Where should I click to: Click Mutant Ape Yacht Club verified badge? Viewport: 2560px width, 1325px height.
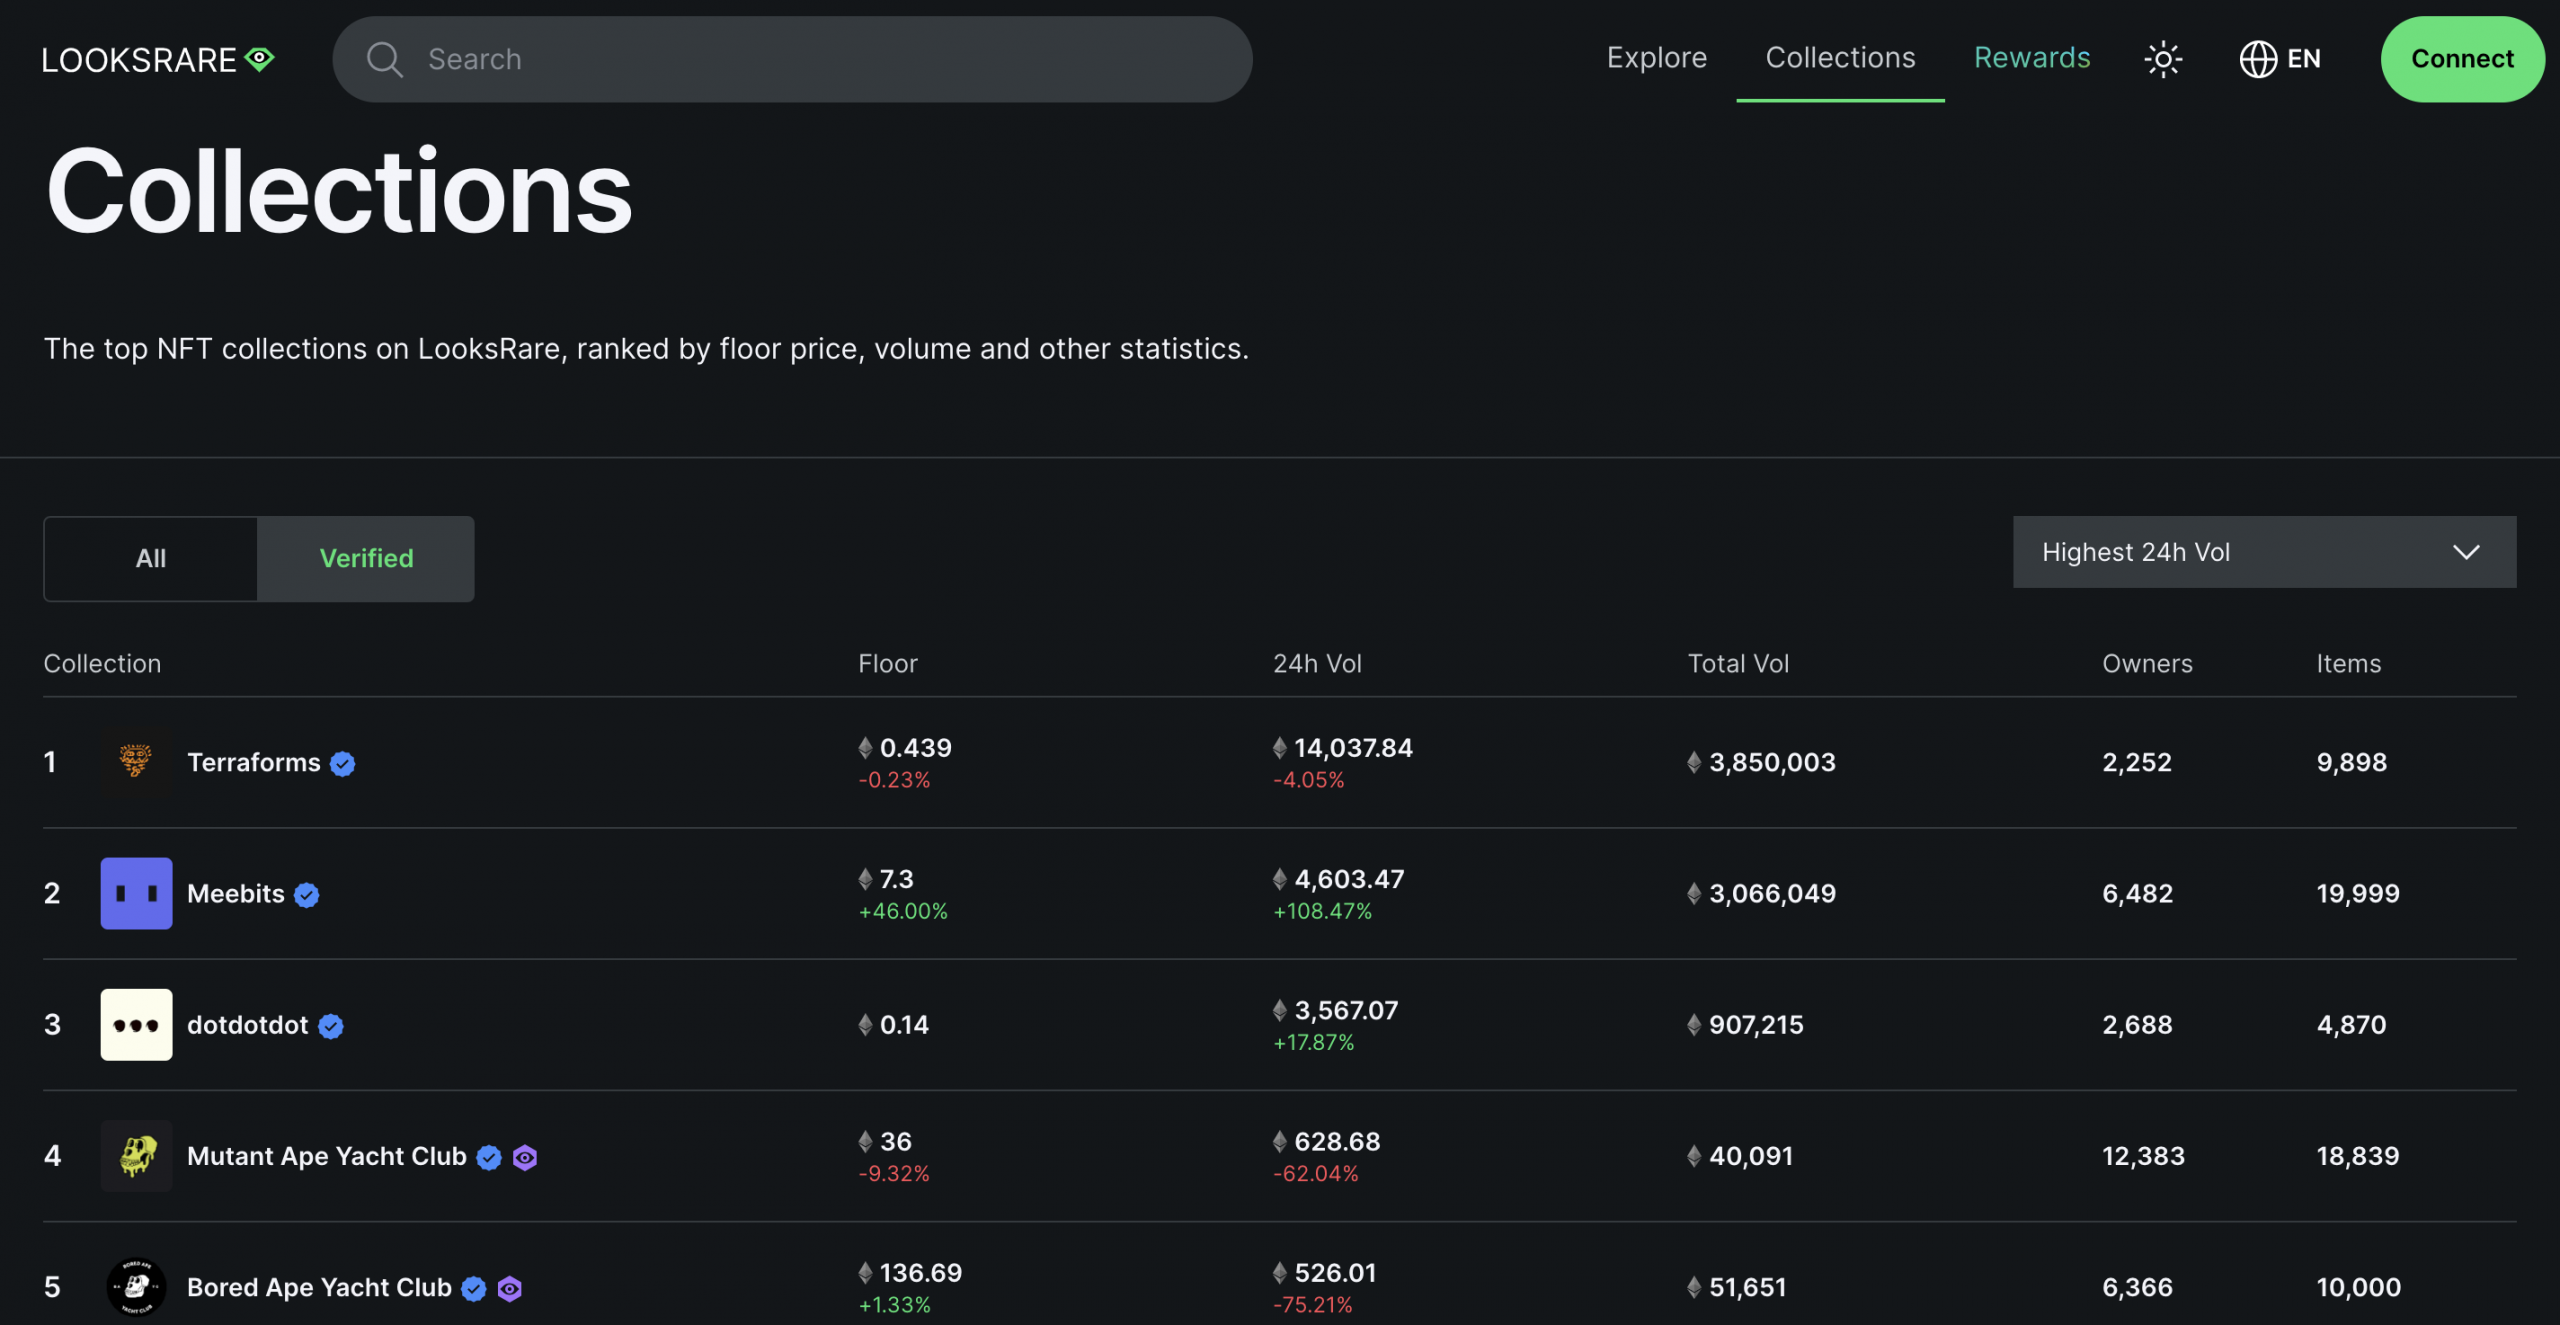pos(489,1156)
